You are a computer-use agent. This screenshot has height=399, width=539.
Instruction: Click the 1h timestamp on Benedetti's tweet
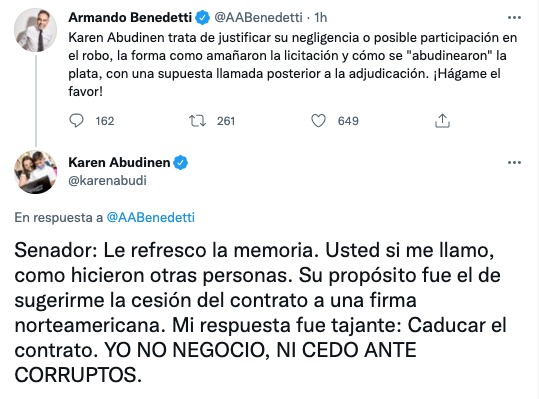pyautogui.click(x=321, y=18)
